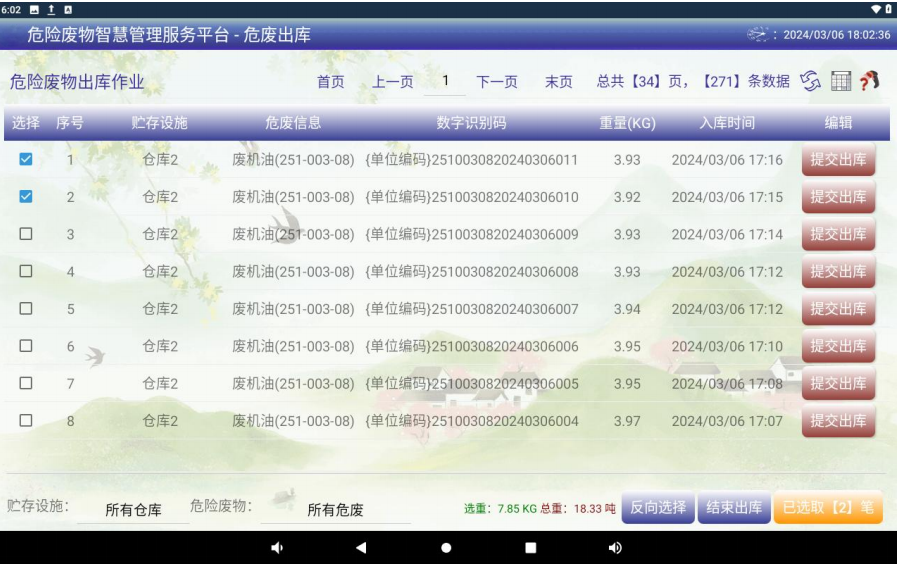
Task: Go to 首页 first page
Action: [x=331, y=82]
